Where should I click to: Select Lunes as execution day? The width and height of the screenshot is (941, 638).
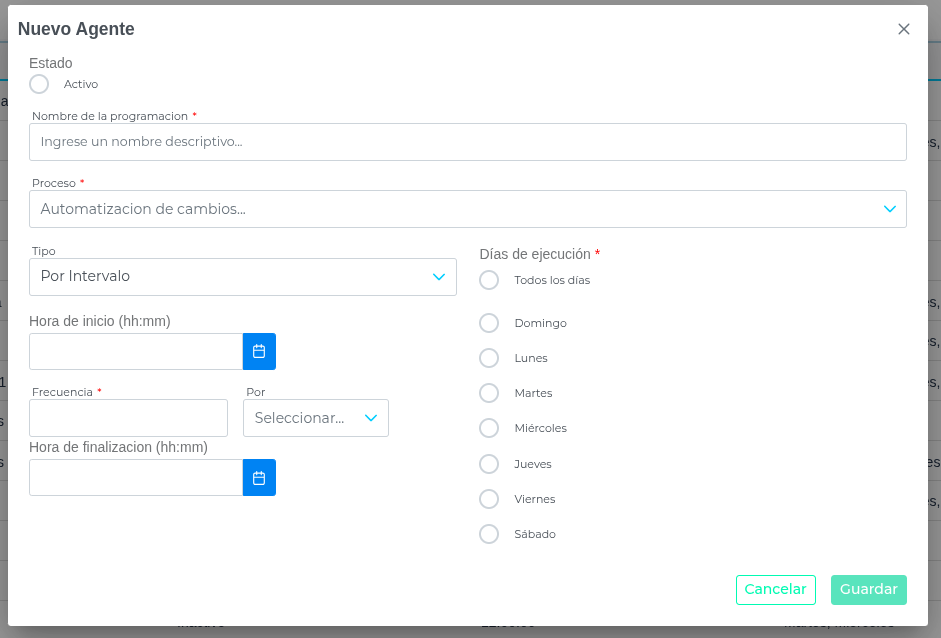[489, 358]
